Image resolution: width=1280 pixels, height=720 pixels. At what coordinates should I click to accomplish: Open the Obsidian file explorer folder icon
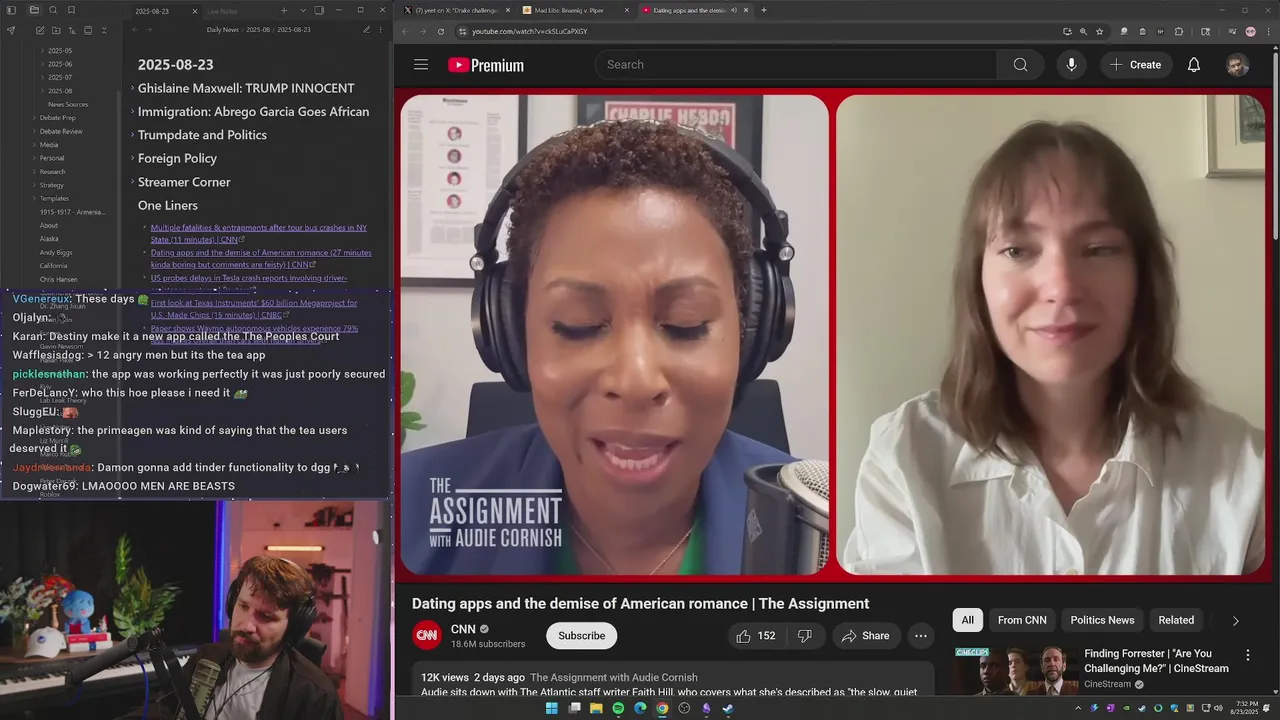tap(33, 10)
